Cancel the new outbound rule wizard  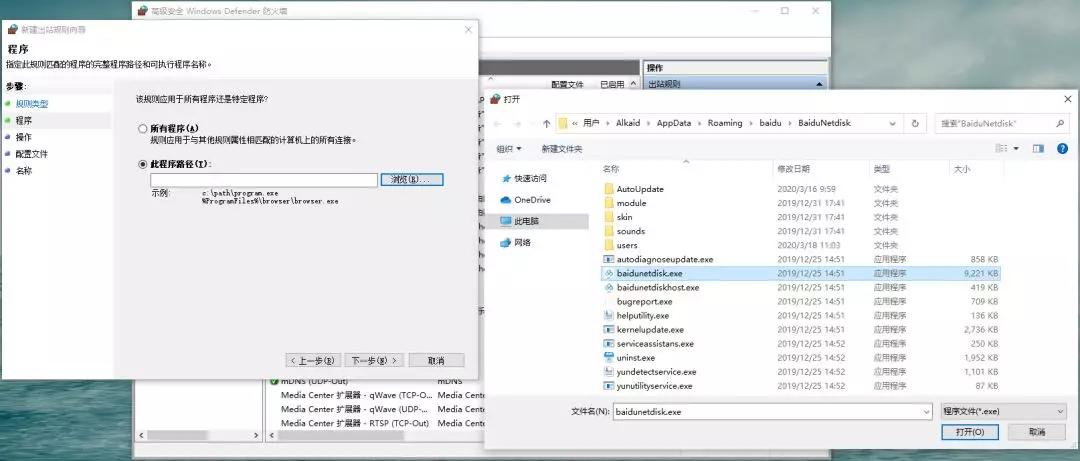[436, 360]
